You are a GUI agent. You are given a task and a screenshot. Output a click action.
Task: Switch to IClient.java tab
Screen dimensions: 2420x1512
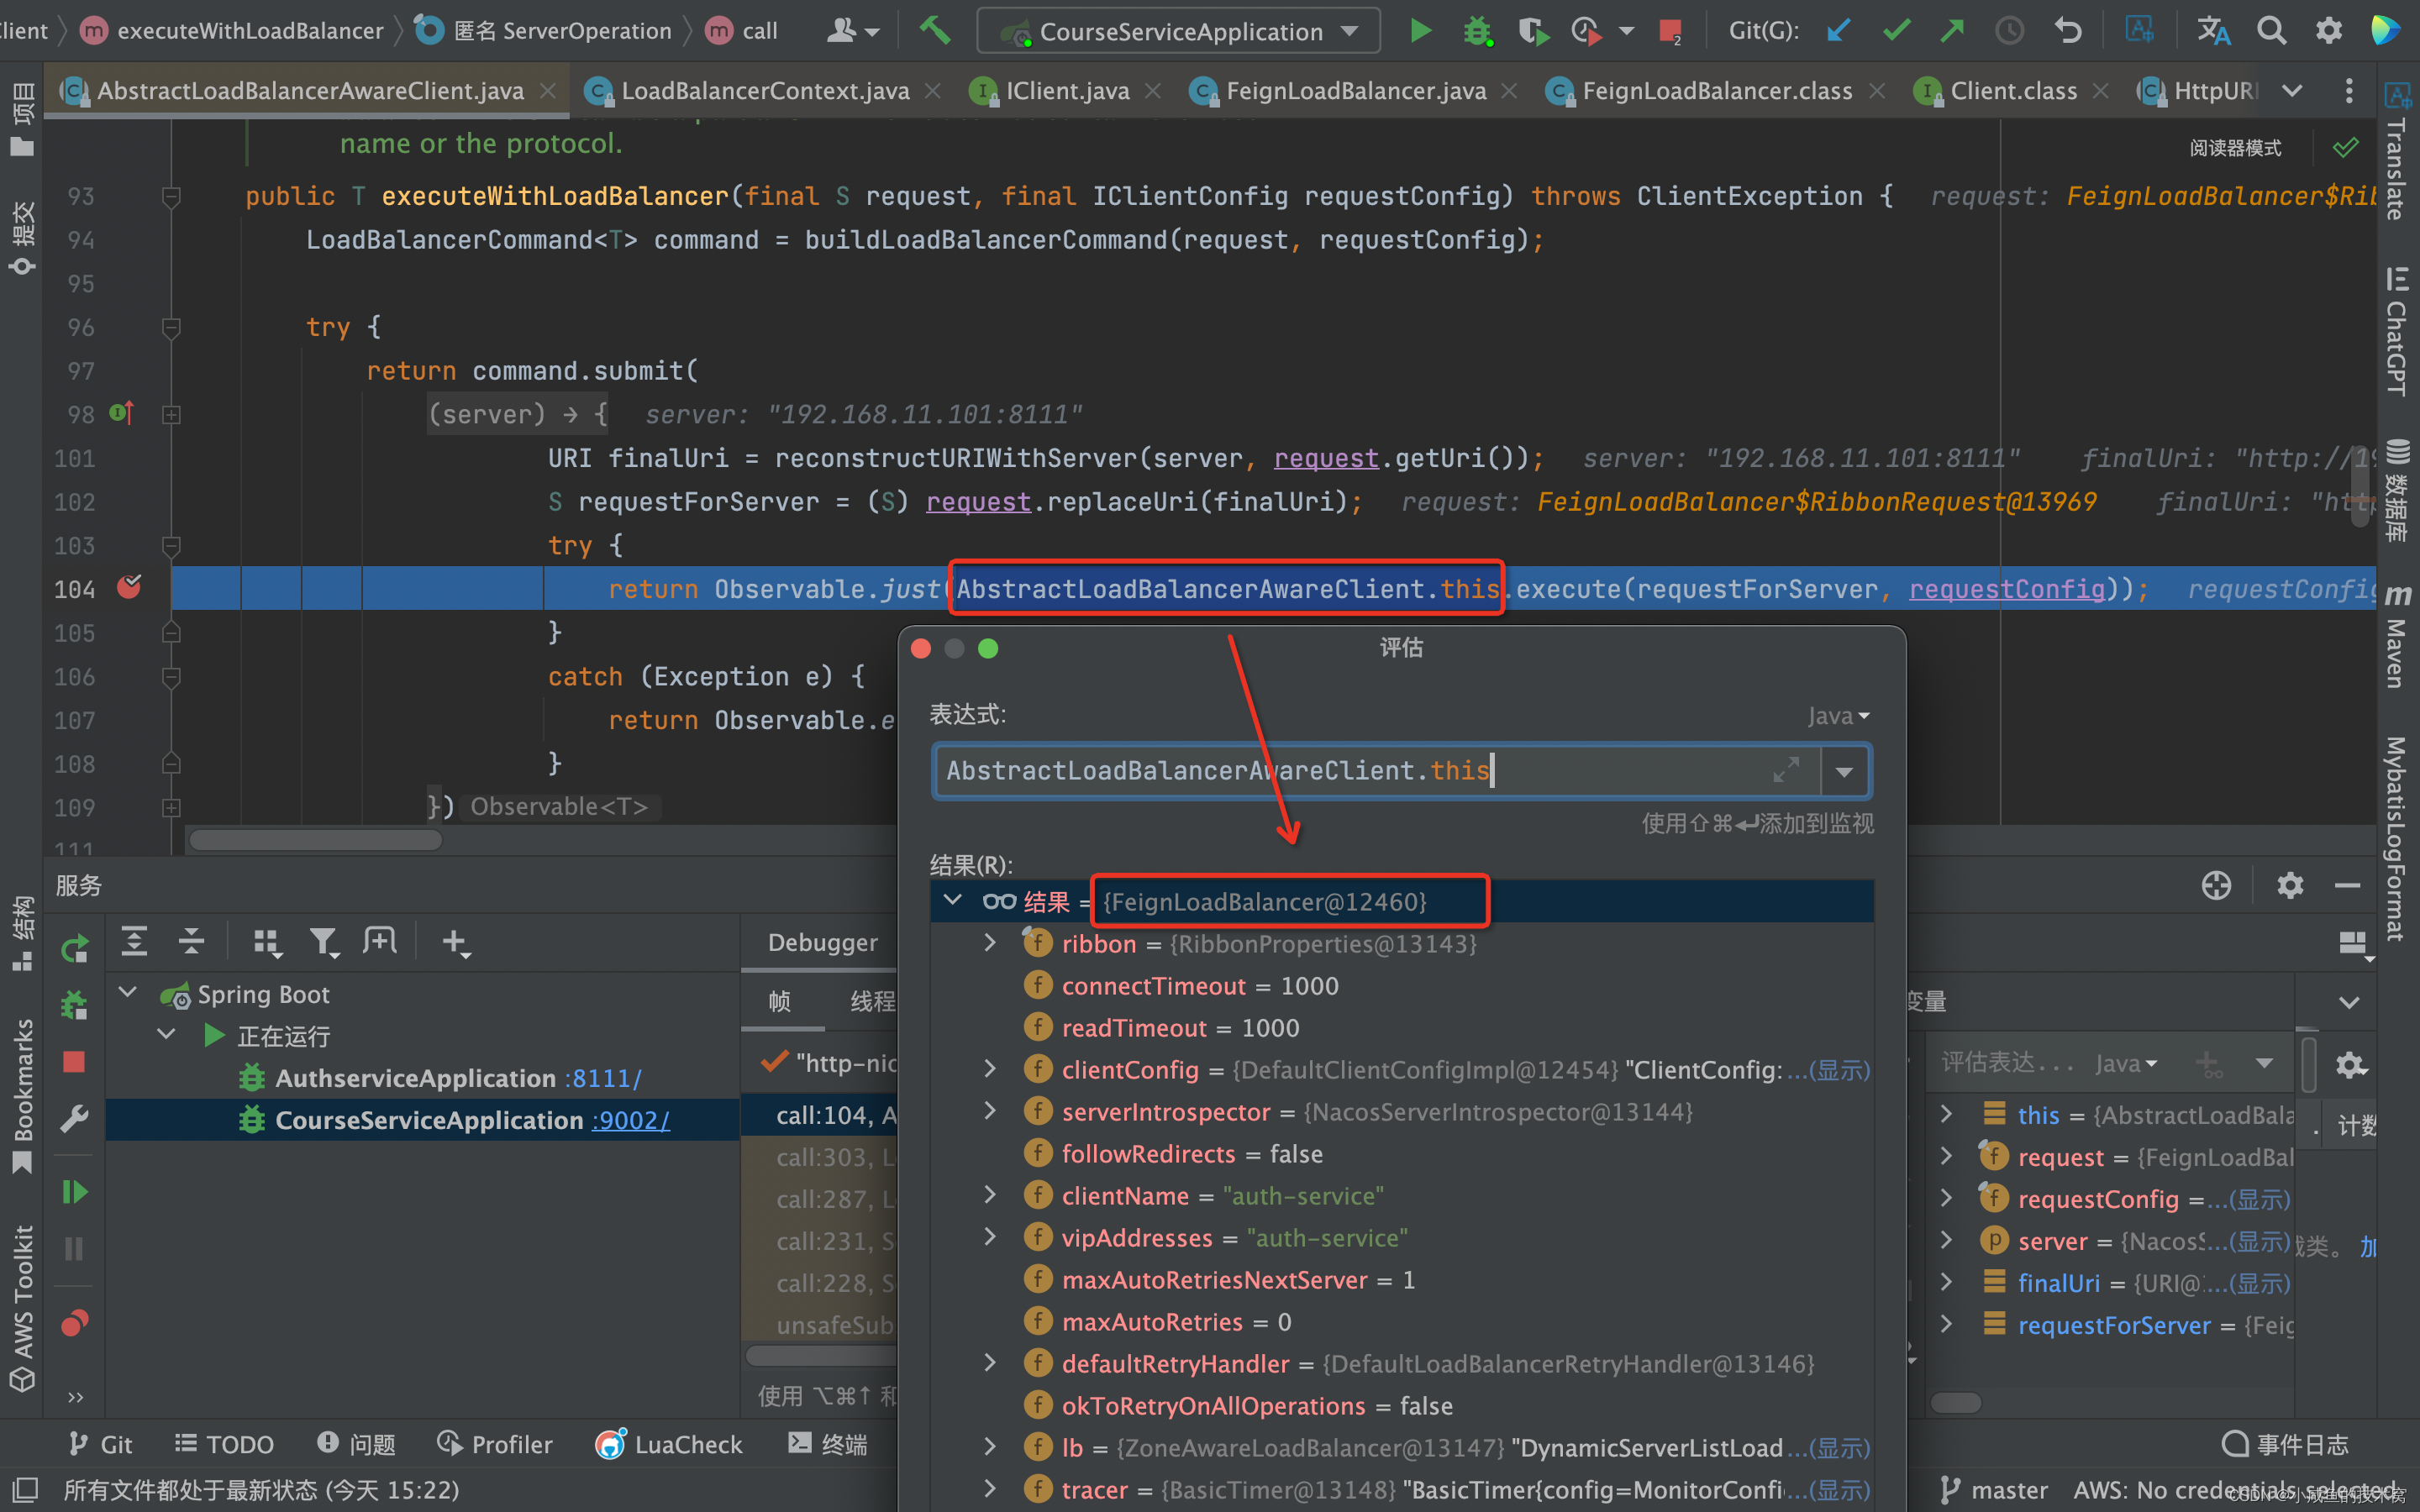1067,91
